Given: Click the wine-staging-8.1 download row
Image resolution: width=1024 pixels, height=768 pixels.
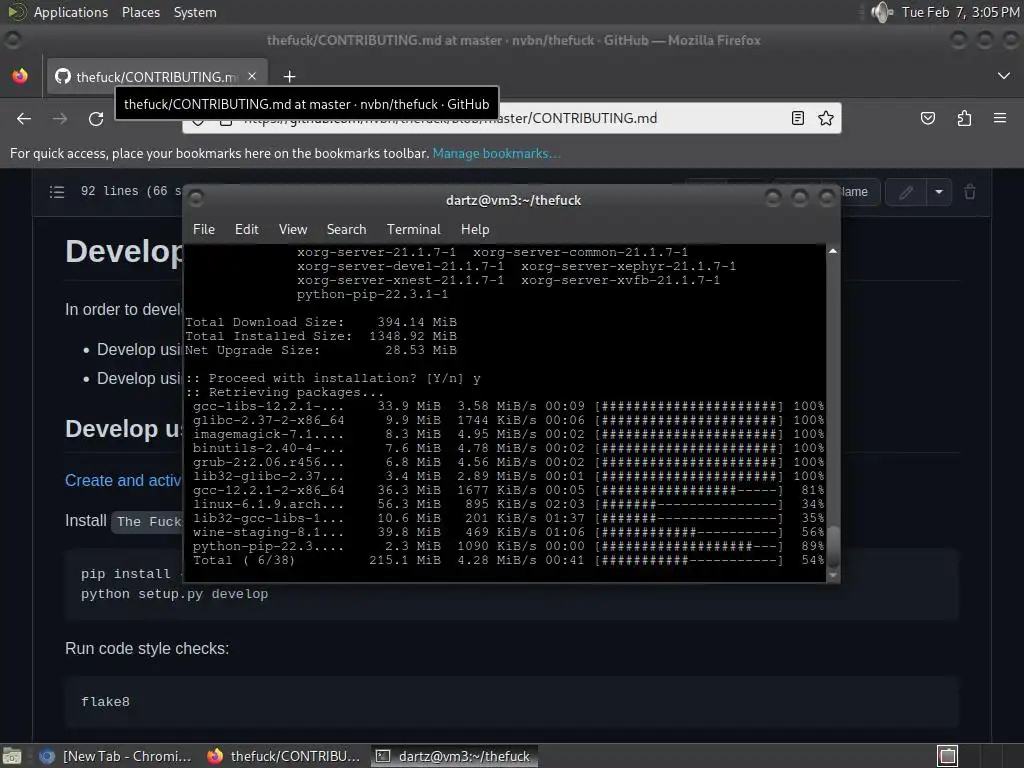Looking at the screenshot, I should click(x=508, y=532).
